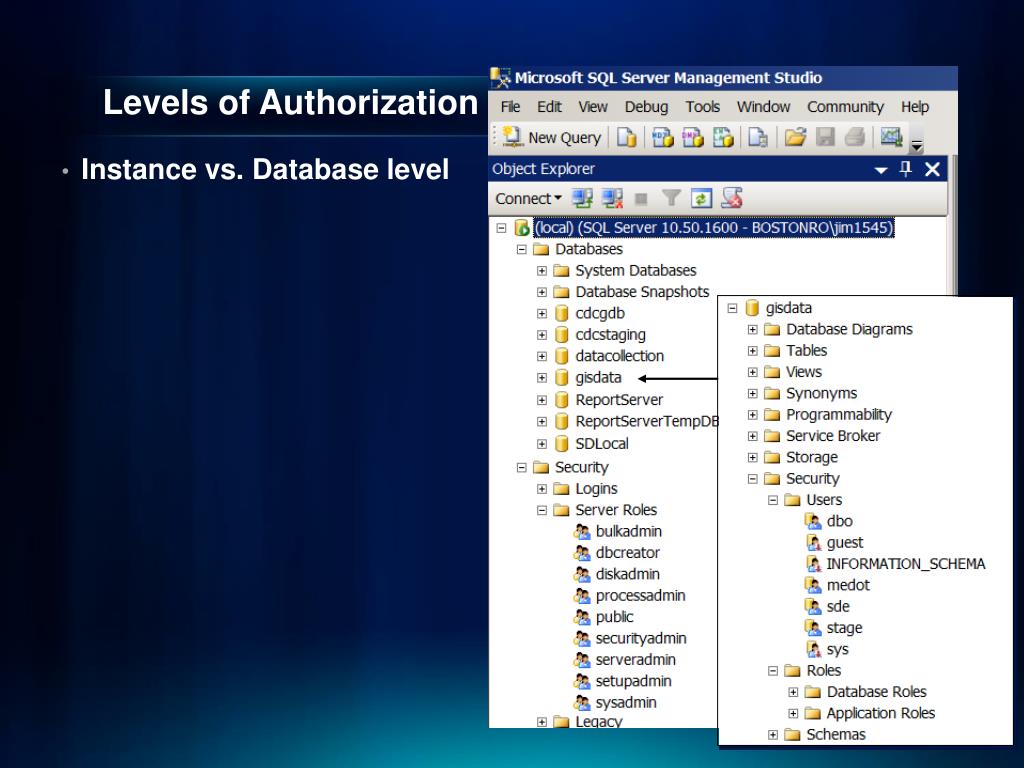Image resolution: width=1024 pixels, height=768 pixels.
Task: Open the Edit menu
Action: (549, 106)
